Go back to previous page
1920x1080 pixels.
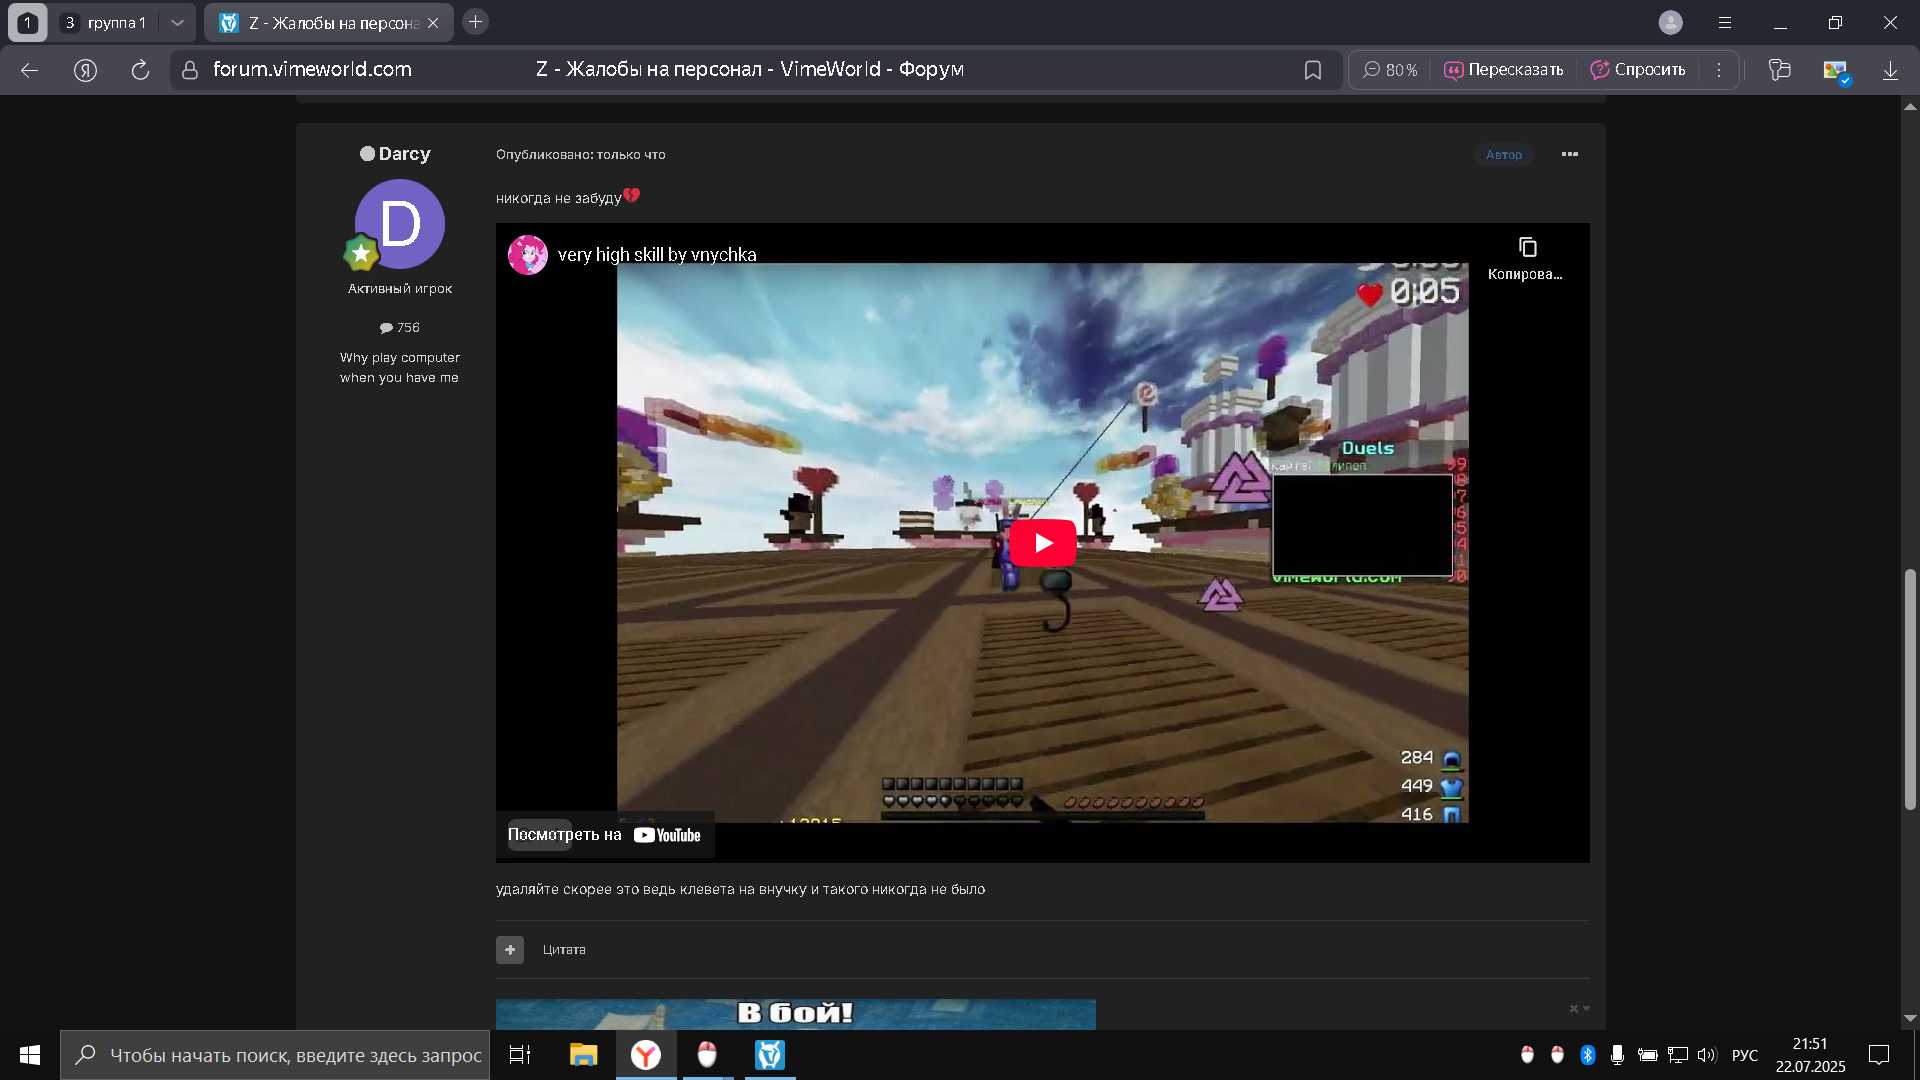29,70
